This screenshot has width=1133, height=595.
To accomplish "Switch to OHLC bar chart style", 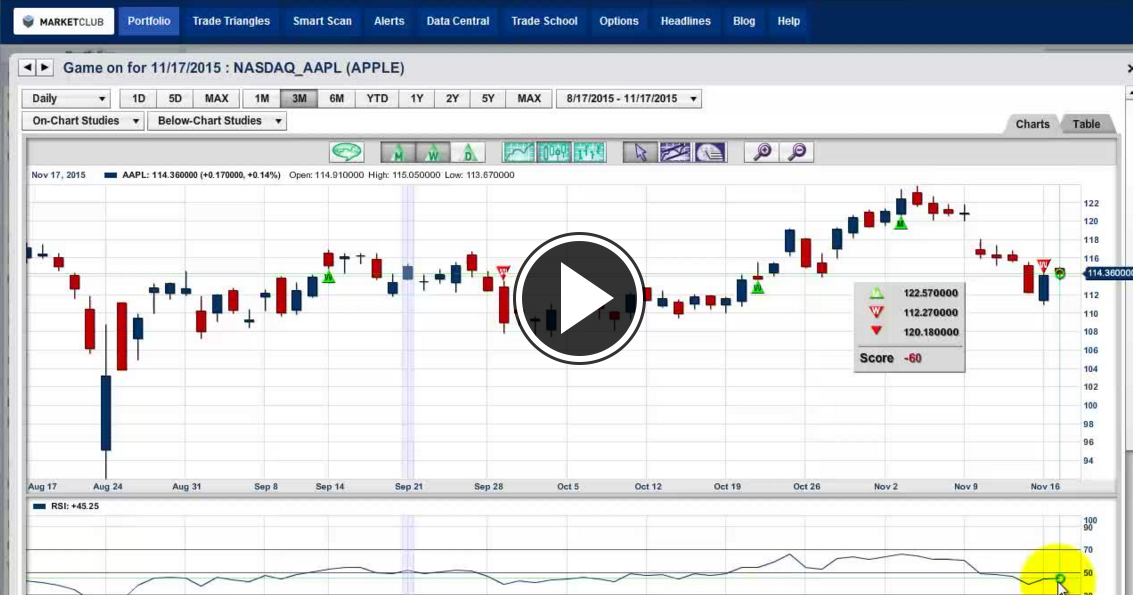I will 589,152.
